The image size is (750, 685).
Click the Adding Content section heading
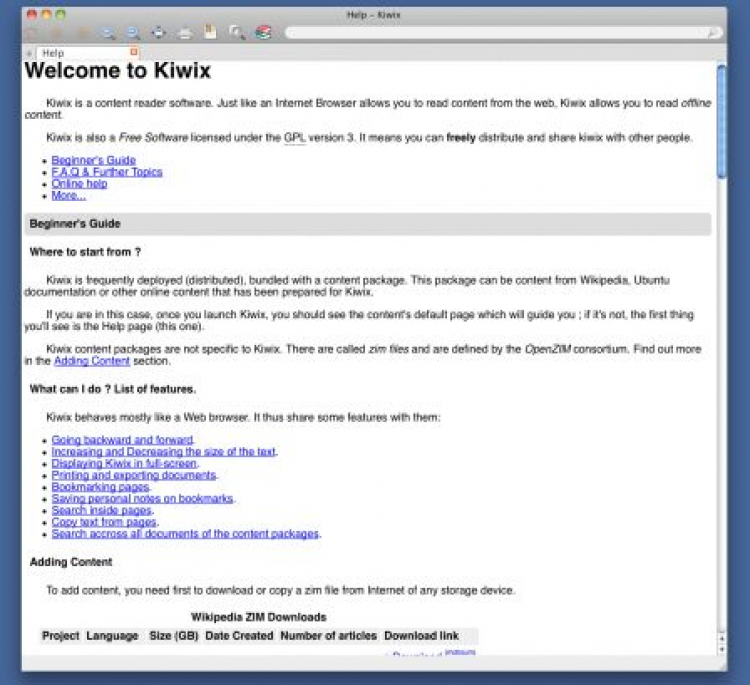click(x=71, y=562)
